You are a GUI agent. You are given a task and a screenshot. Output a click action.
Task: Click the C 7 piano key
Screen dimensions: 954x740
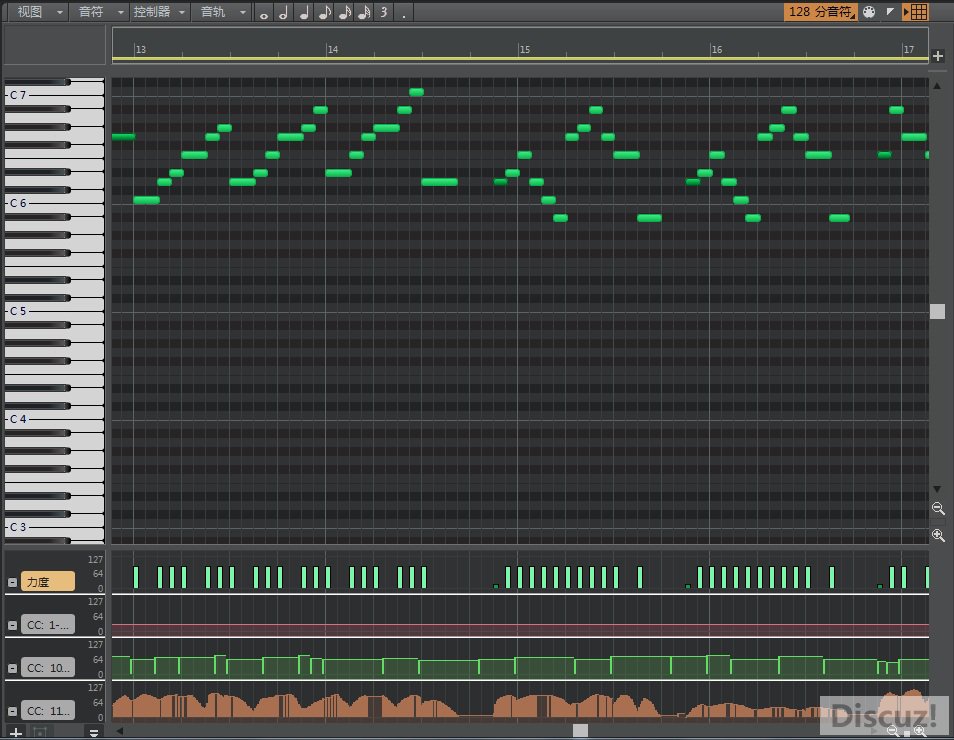tap(54, 96)
